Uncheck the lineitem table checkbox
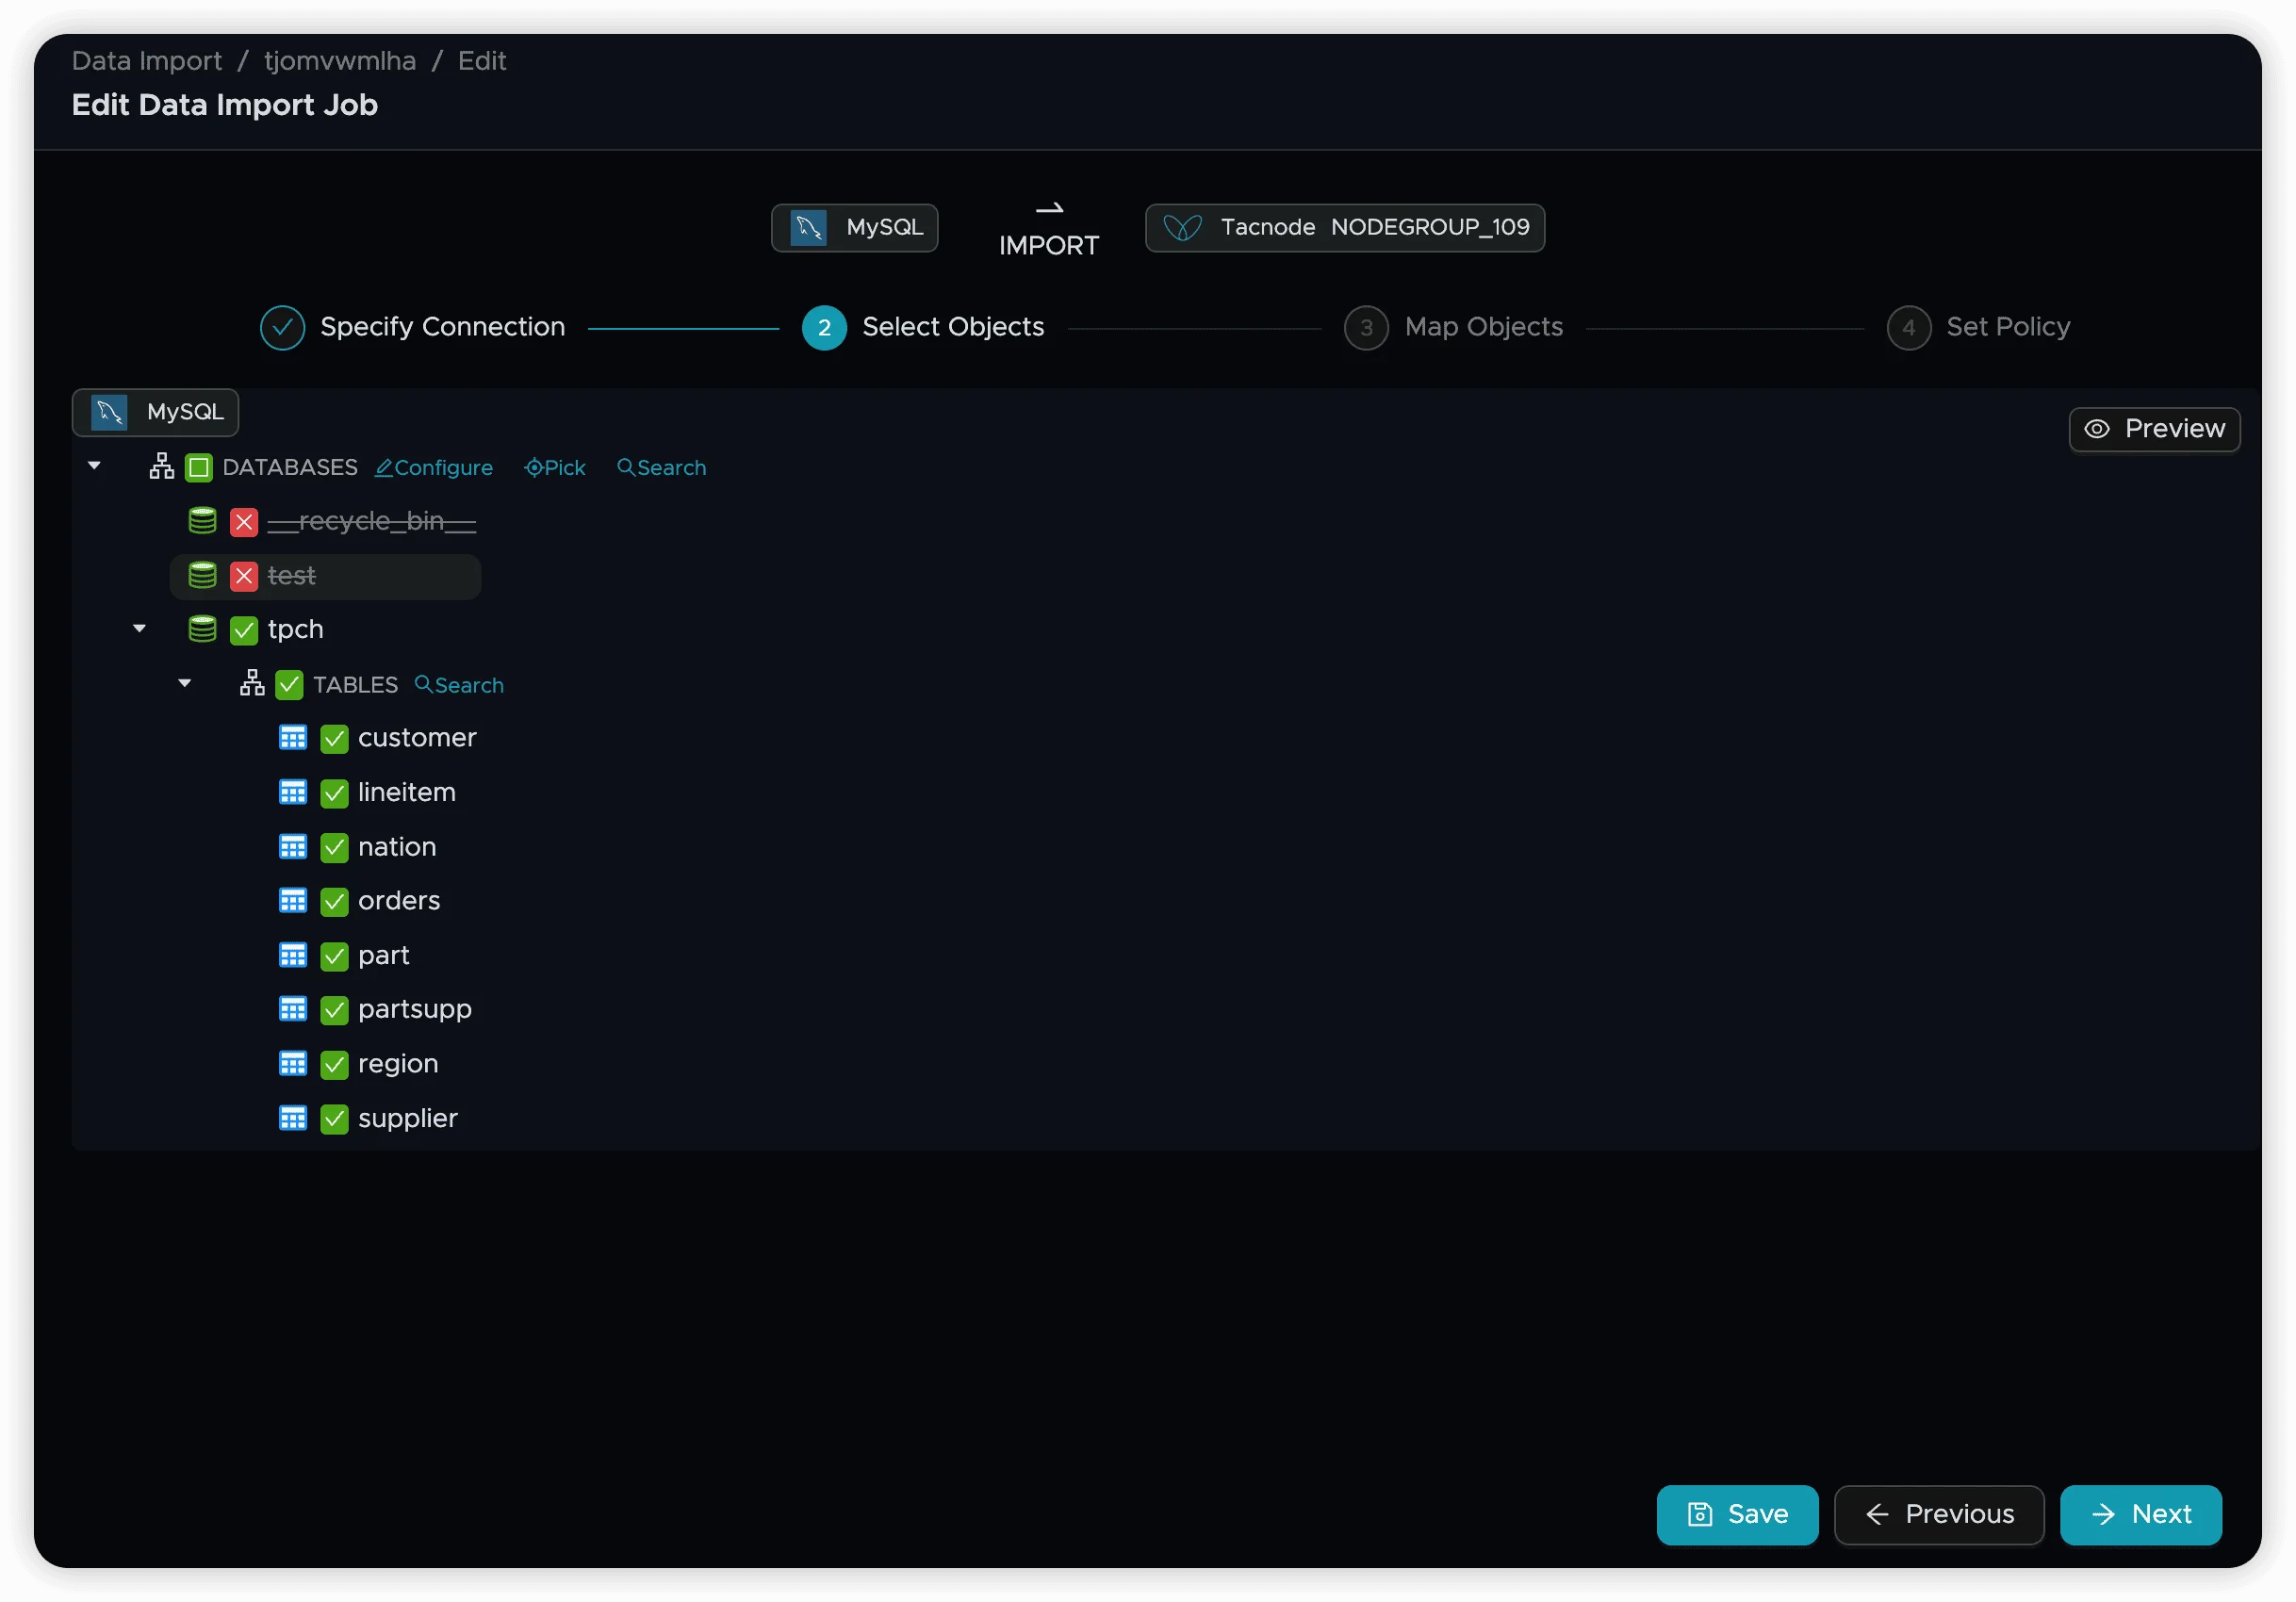 coord(334,793)
